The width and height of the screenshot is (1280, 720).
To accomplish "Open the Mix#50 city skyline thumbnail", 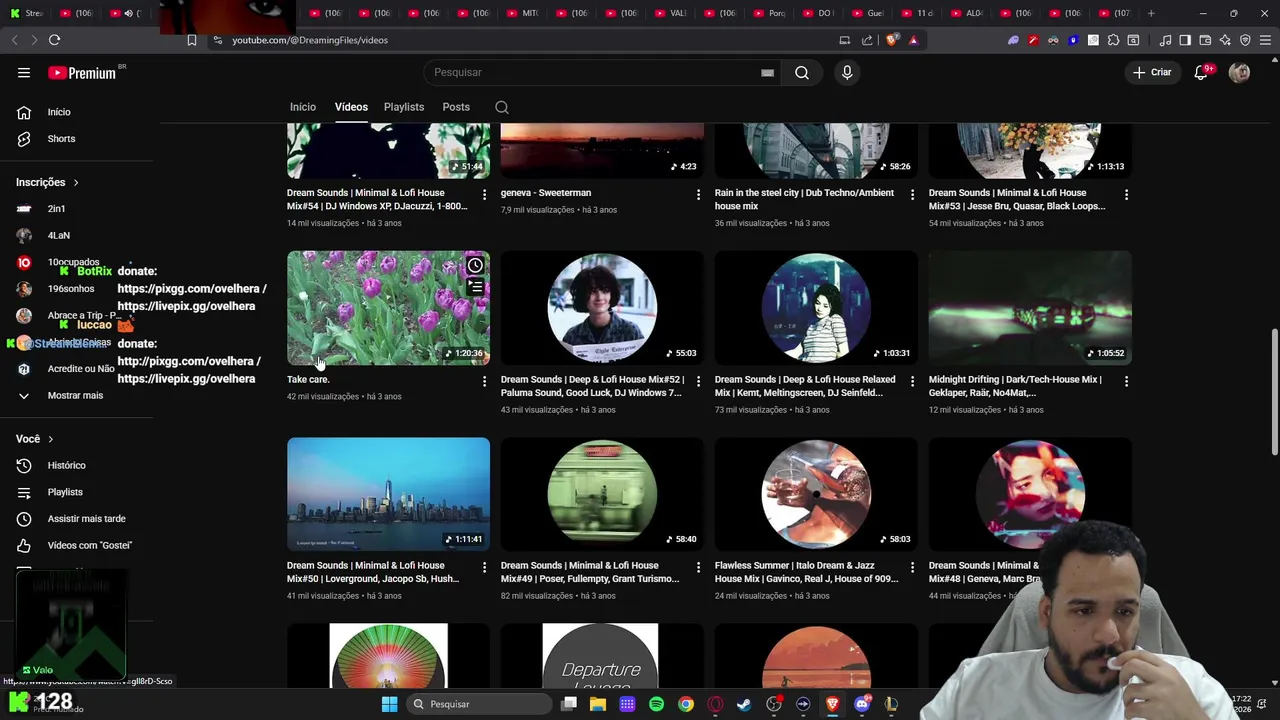I will [x=388, y=494].
